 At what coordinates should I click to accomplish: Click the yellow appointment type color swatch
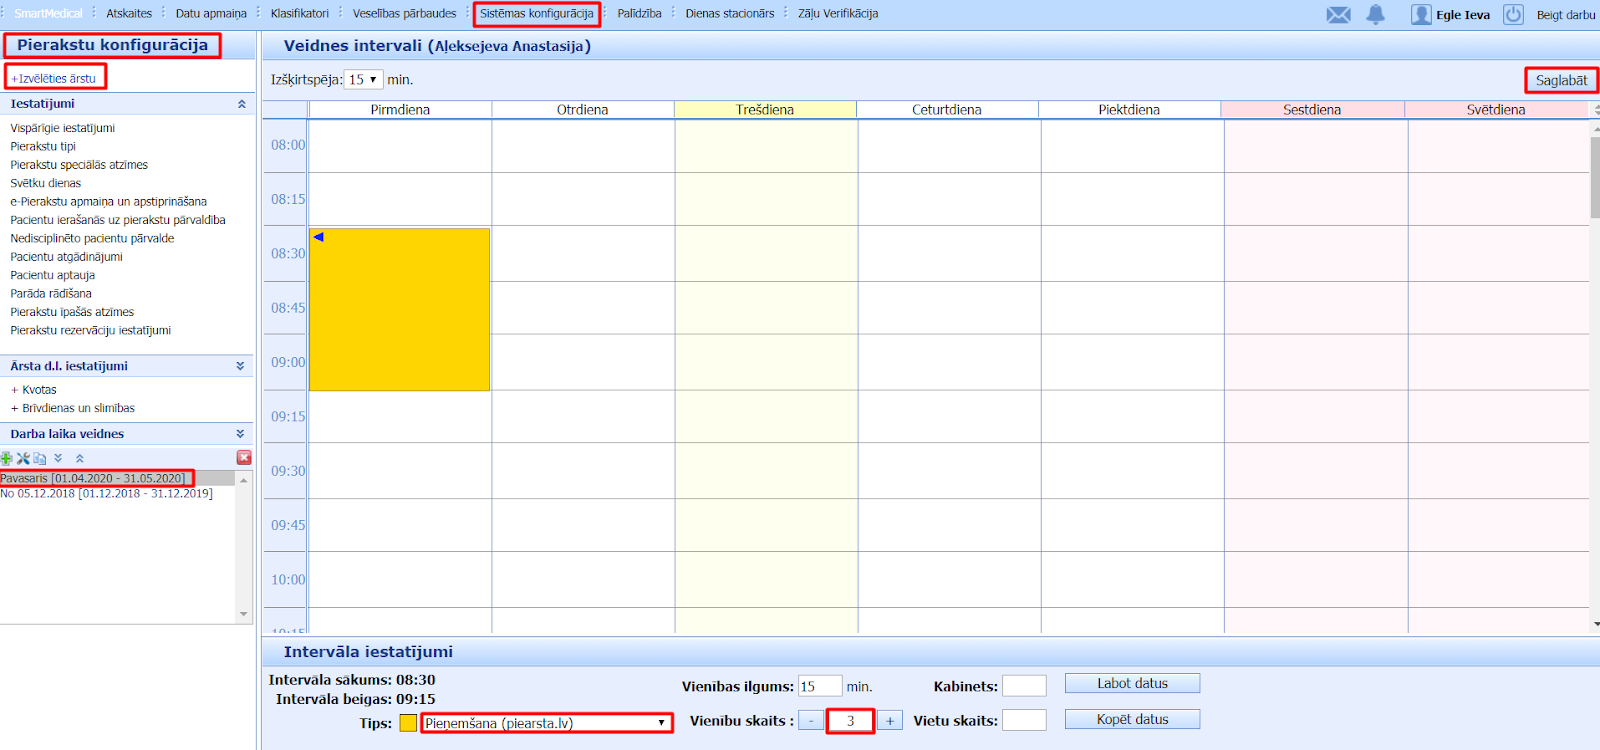[408, 723]
